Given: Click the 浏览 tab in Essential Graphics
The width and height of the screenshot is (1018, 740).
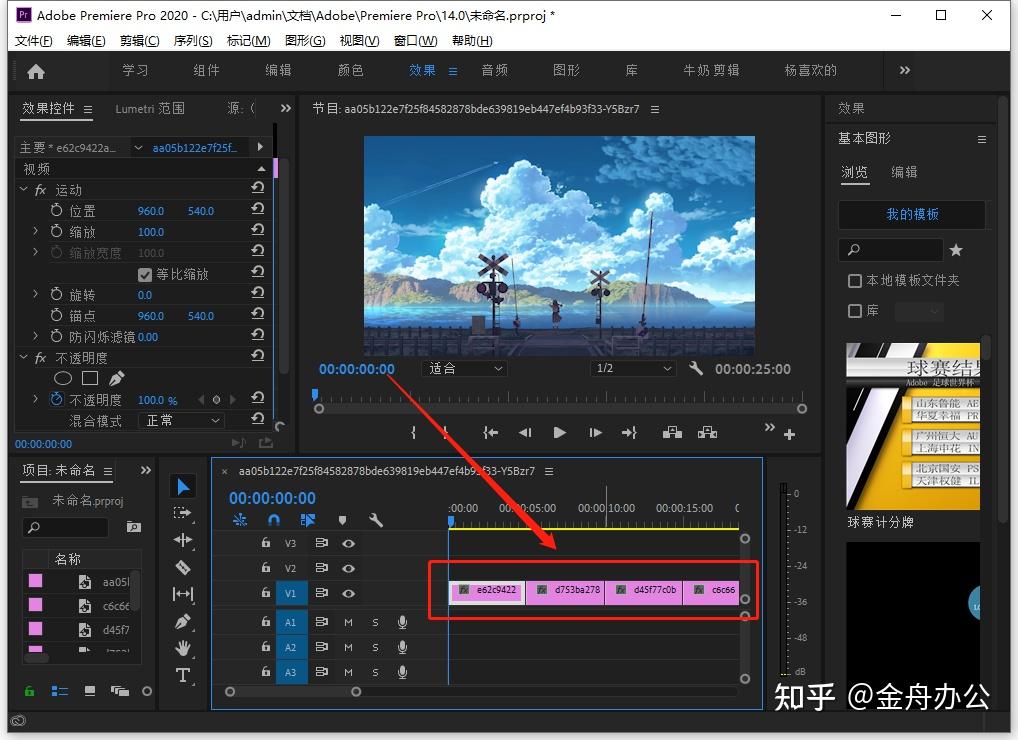Looking at the screenshot, I should [x=854, y=172].
